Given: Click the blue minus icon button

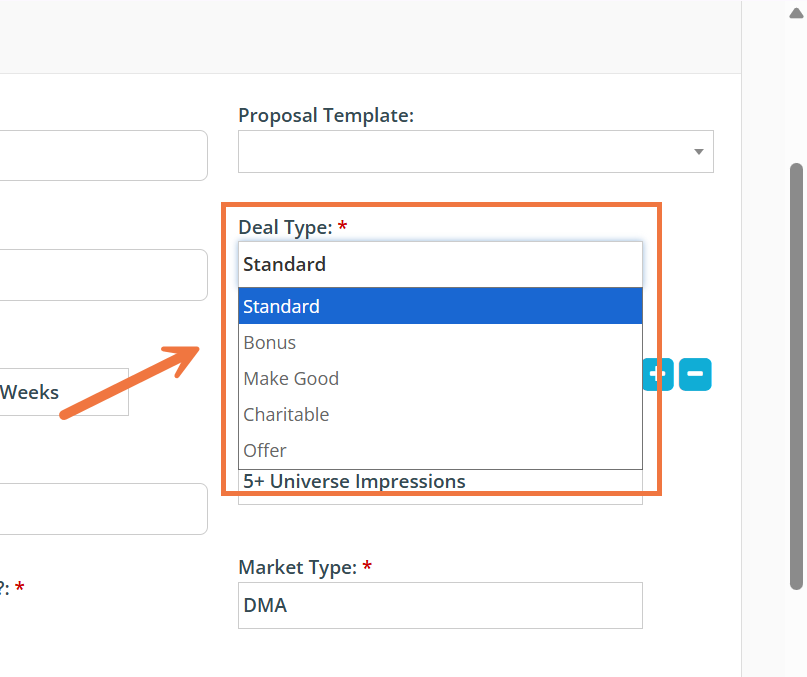Looking at the screenshot, I should point(695,374).
